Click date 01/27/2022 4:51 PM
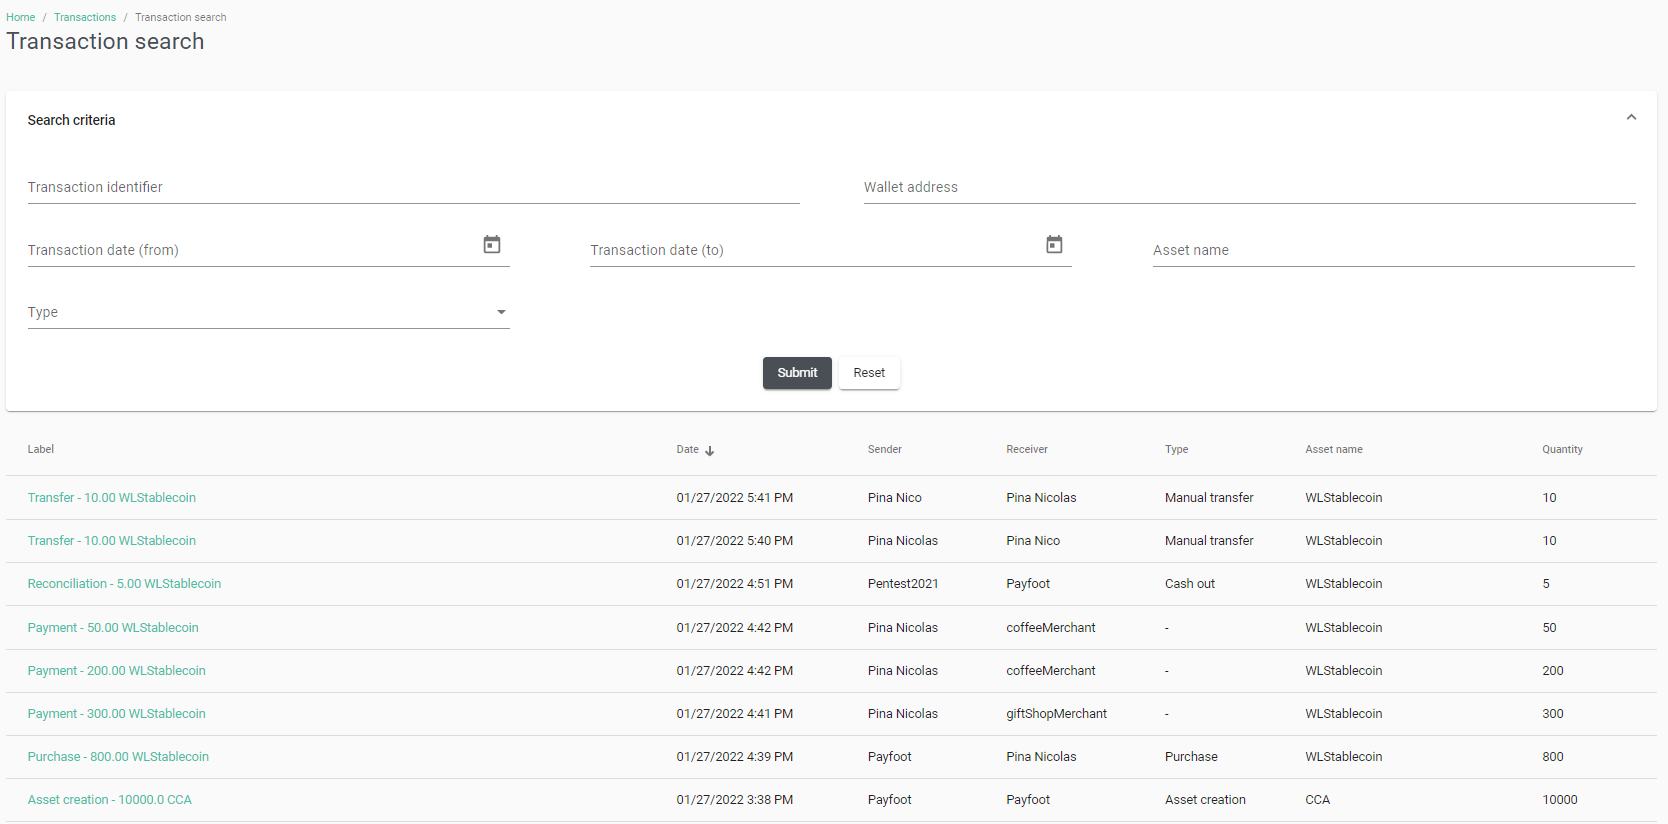 coord(734,584)
